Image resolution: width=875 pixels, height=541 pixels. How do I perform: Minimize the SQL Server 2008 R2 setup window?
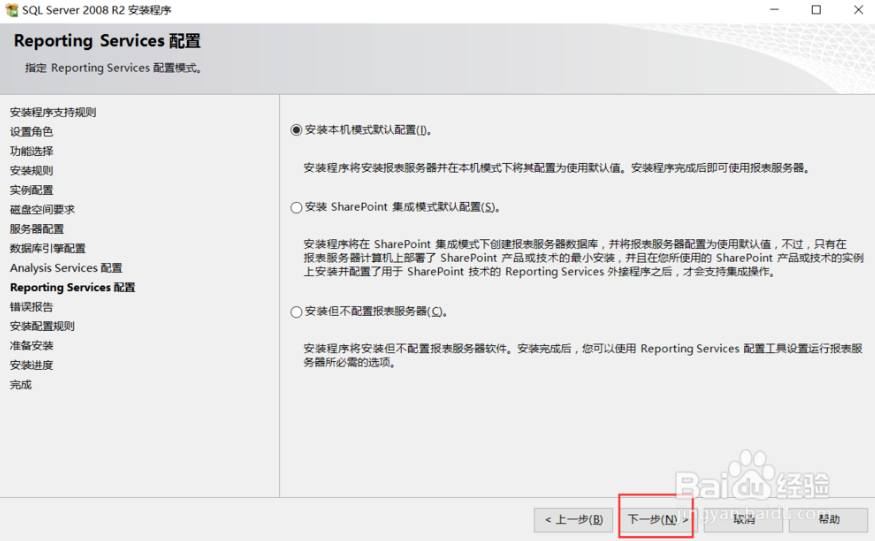click(x=774, y=10)
